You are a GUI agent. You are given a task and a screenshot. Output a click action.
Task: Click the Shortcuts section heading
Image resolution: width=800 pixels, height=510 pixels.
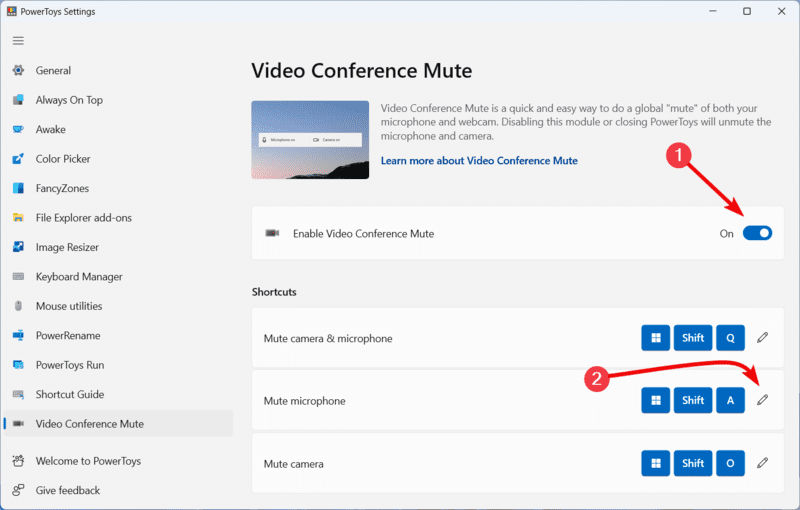pyautogui.click(x=274, y=292)
